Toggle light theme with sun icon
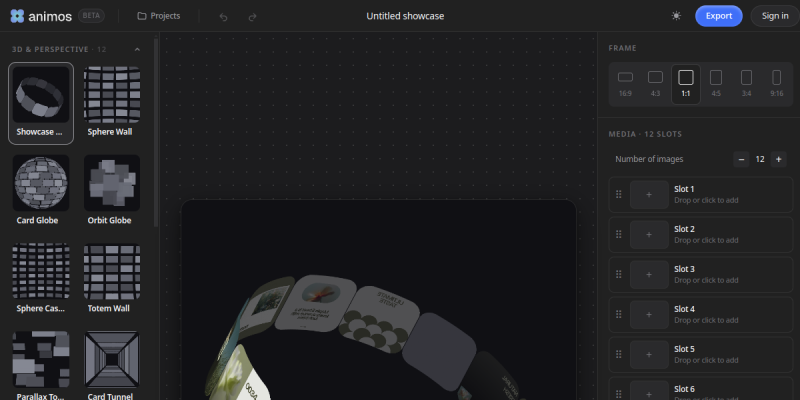 click(676, 16)
